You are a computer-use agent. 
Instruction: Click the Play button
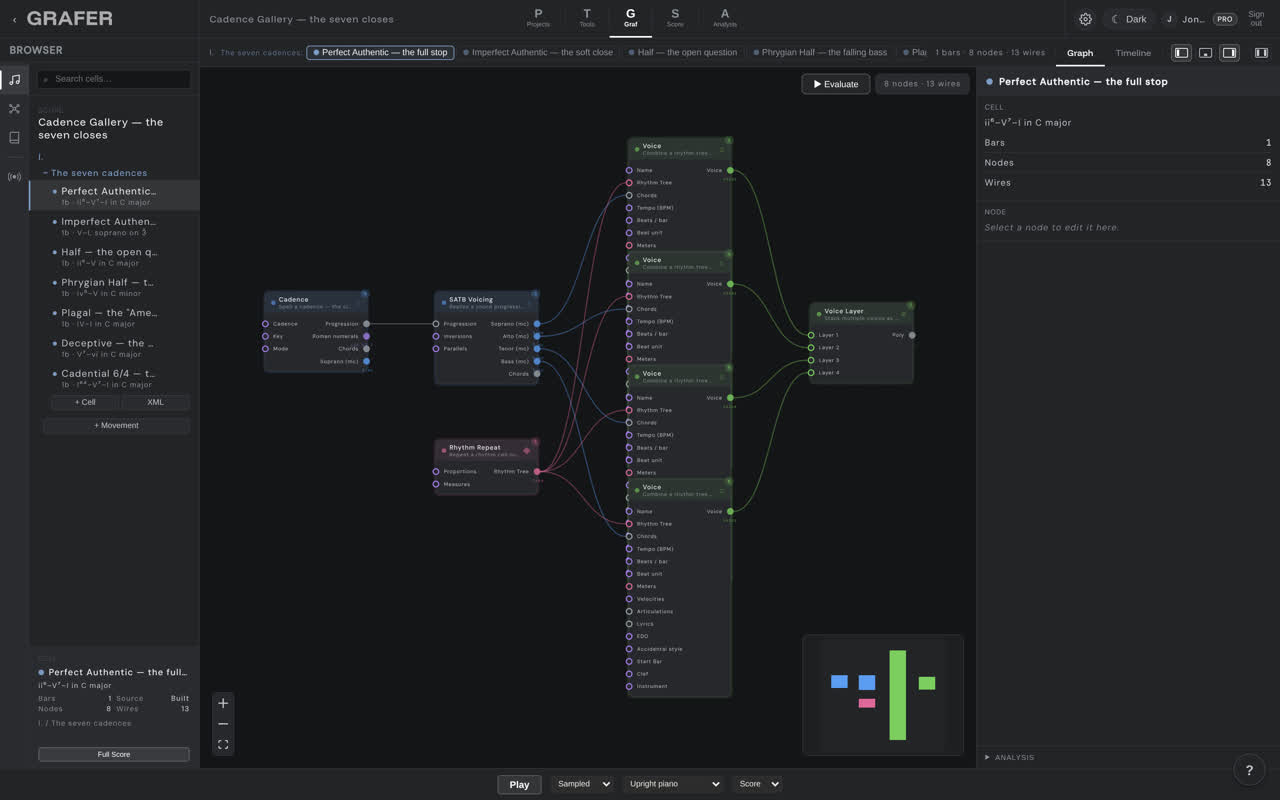(519, 784)
